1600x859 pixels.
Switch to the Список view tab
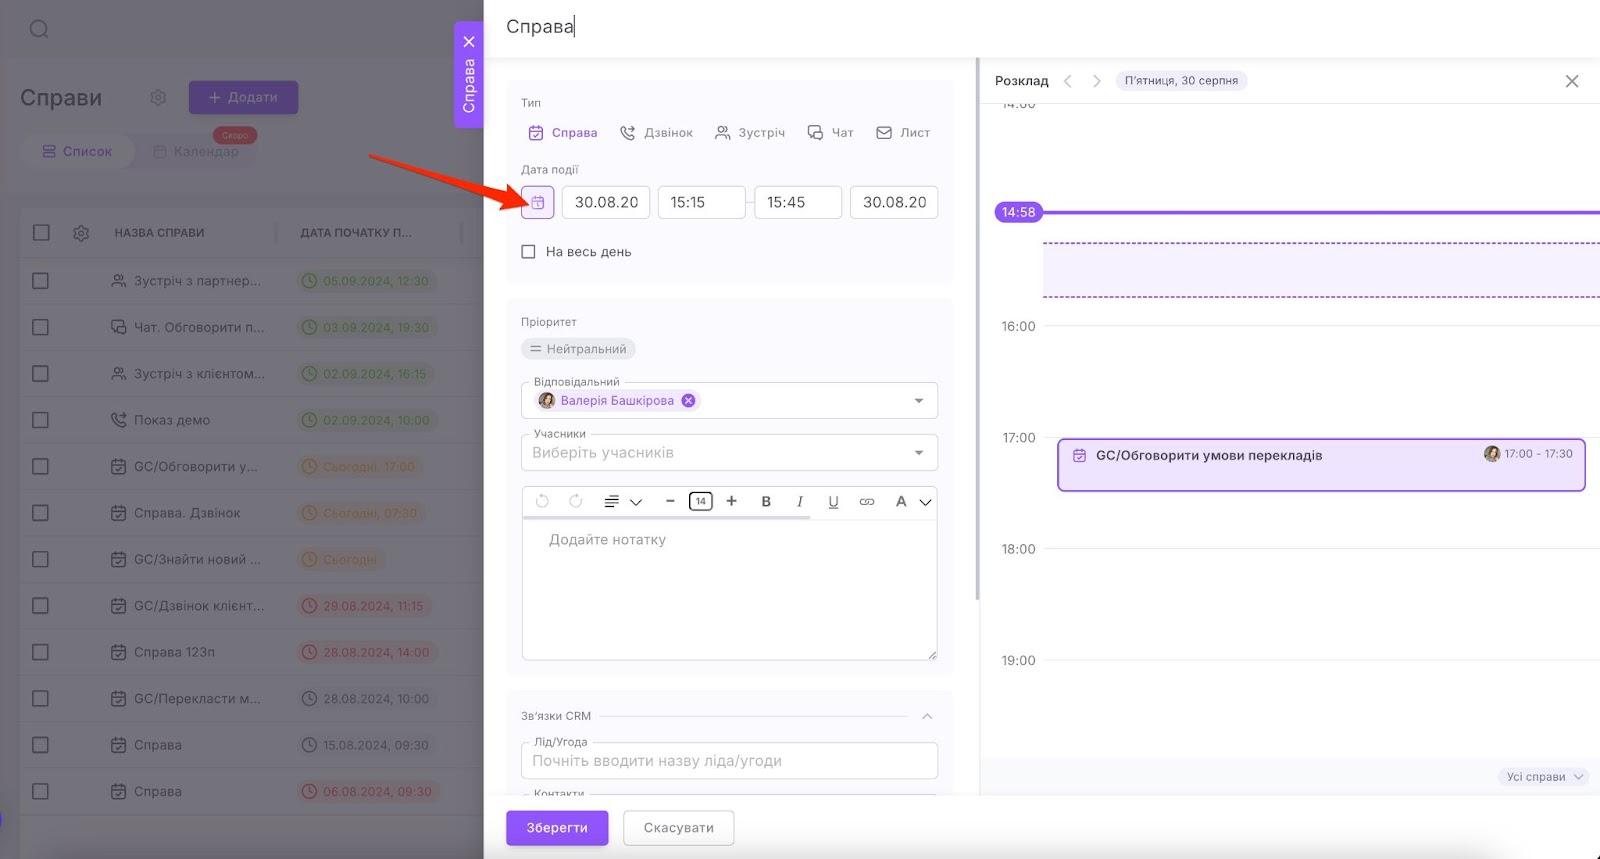pos(77,151)
